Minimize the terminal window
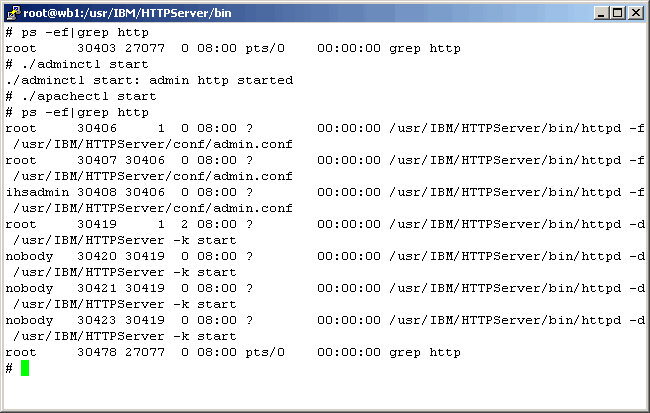650x413 pixels. coord(599,13)
